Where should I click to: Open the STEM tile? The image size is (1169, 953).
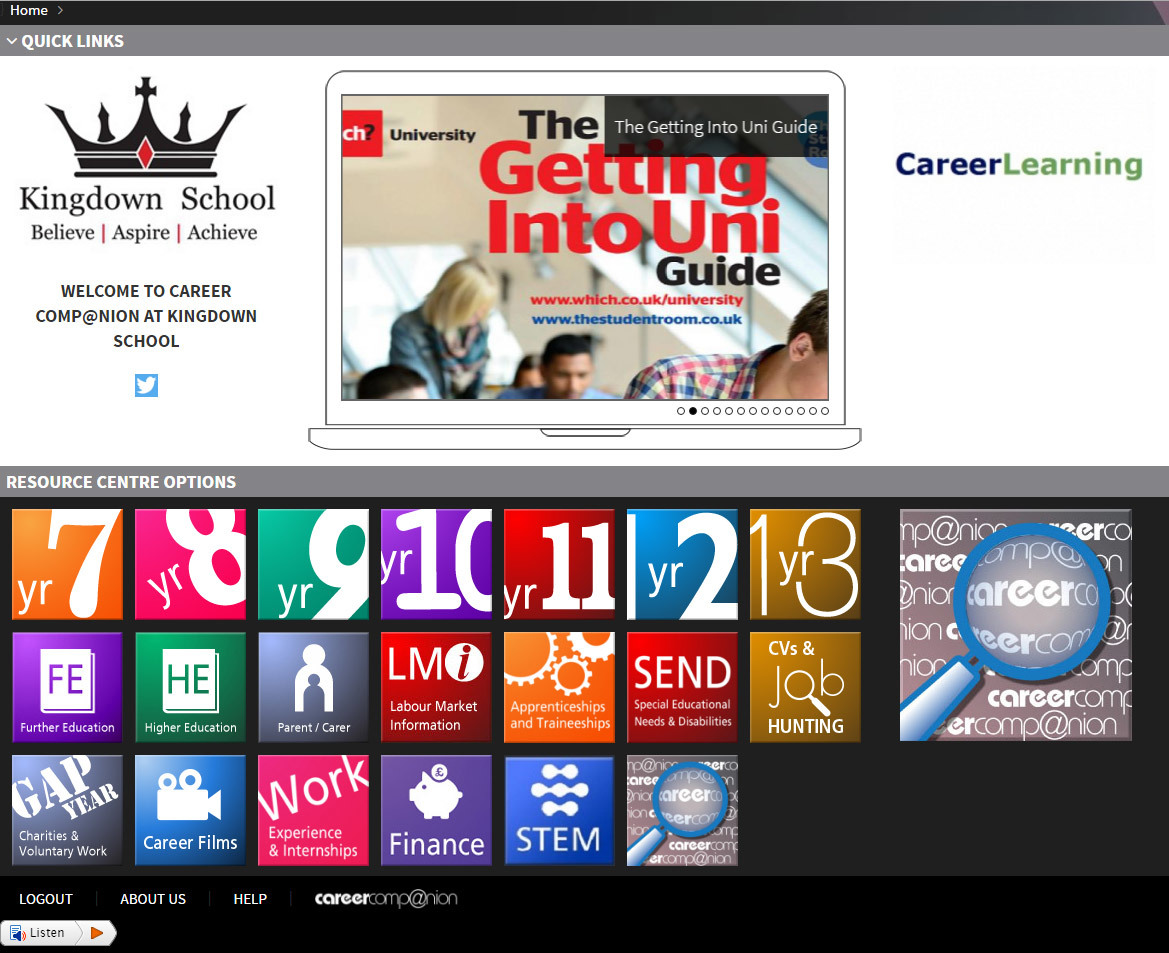coord(559,811)
